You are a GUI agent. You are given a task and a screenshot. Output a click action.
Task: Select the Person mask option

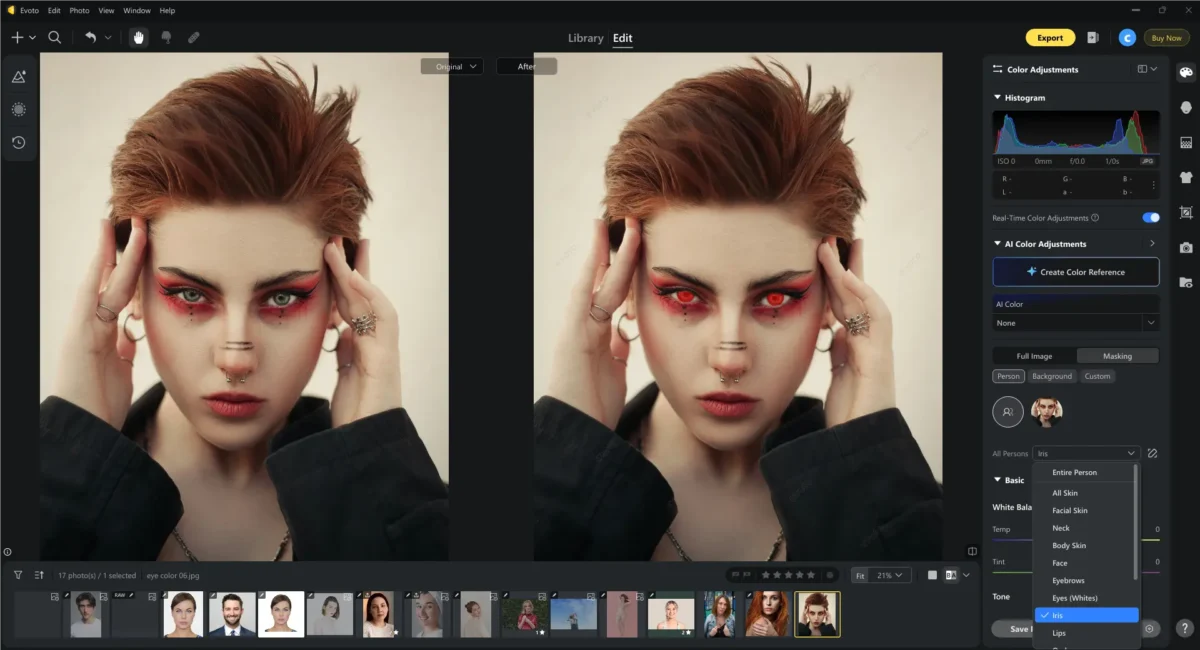(x=1008, y=376)
